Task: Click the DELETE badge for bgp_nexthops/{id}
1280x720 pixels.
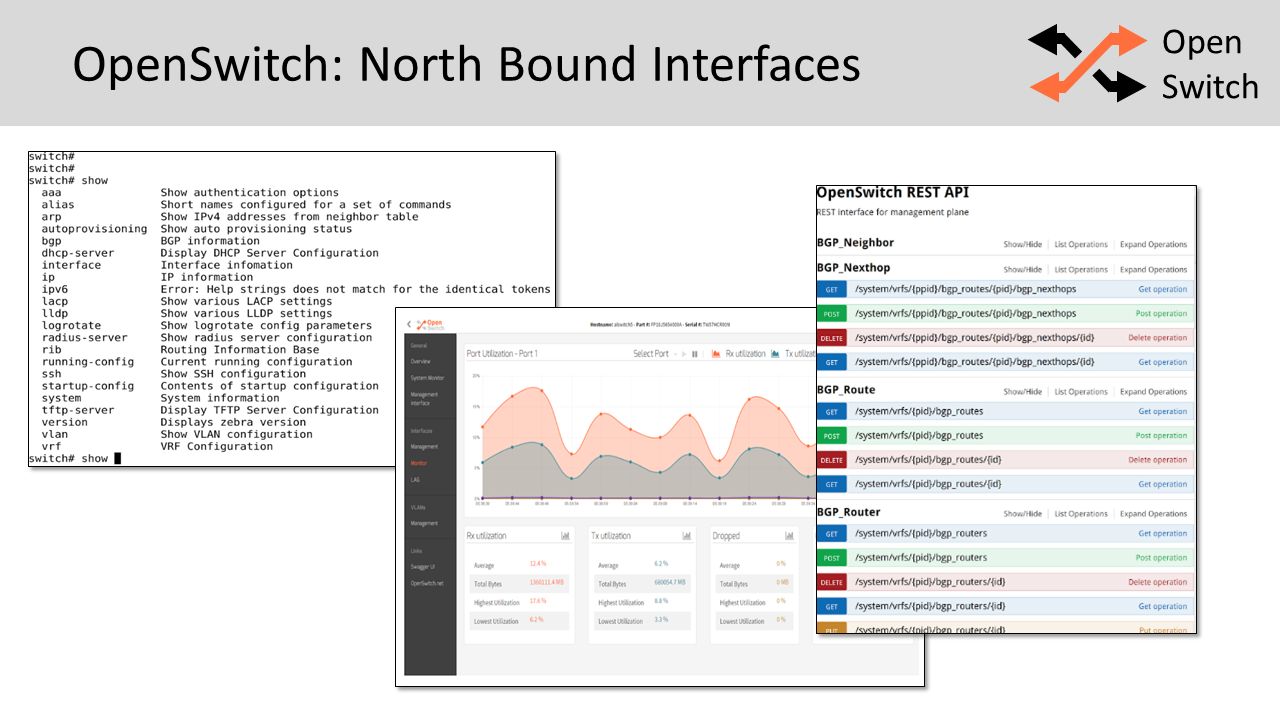Action: [x=831, y=338]
